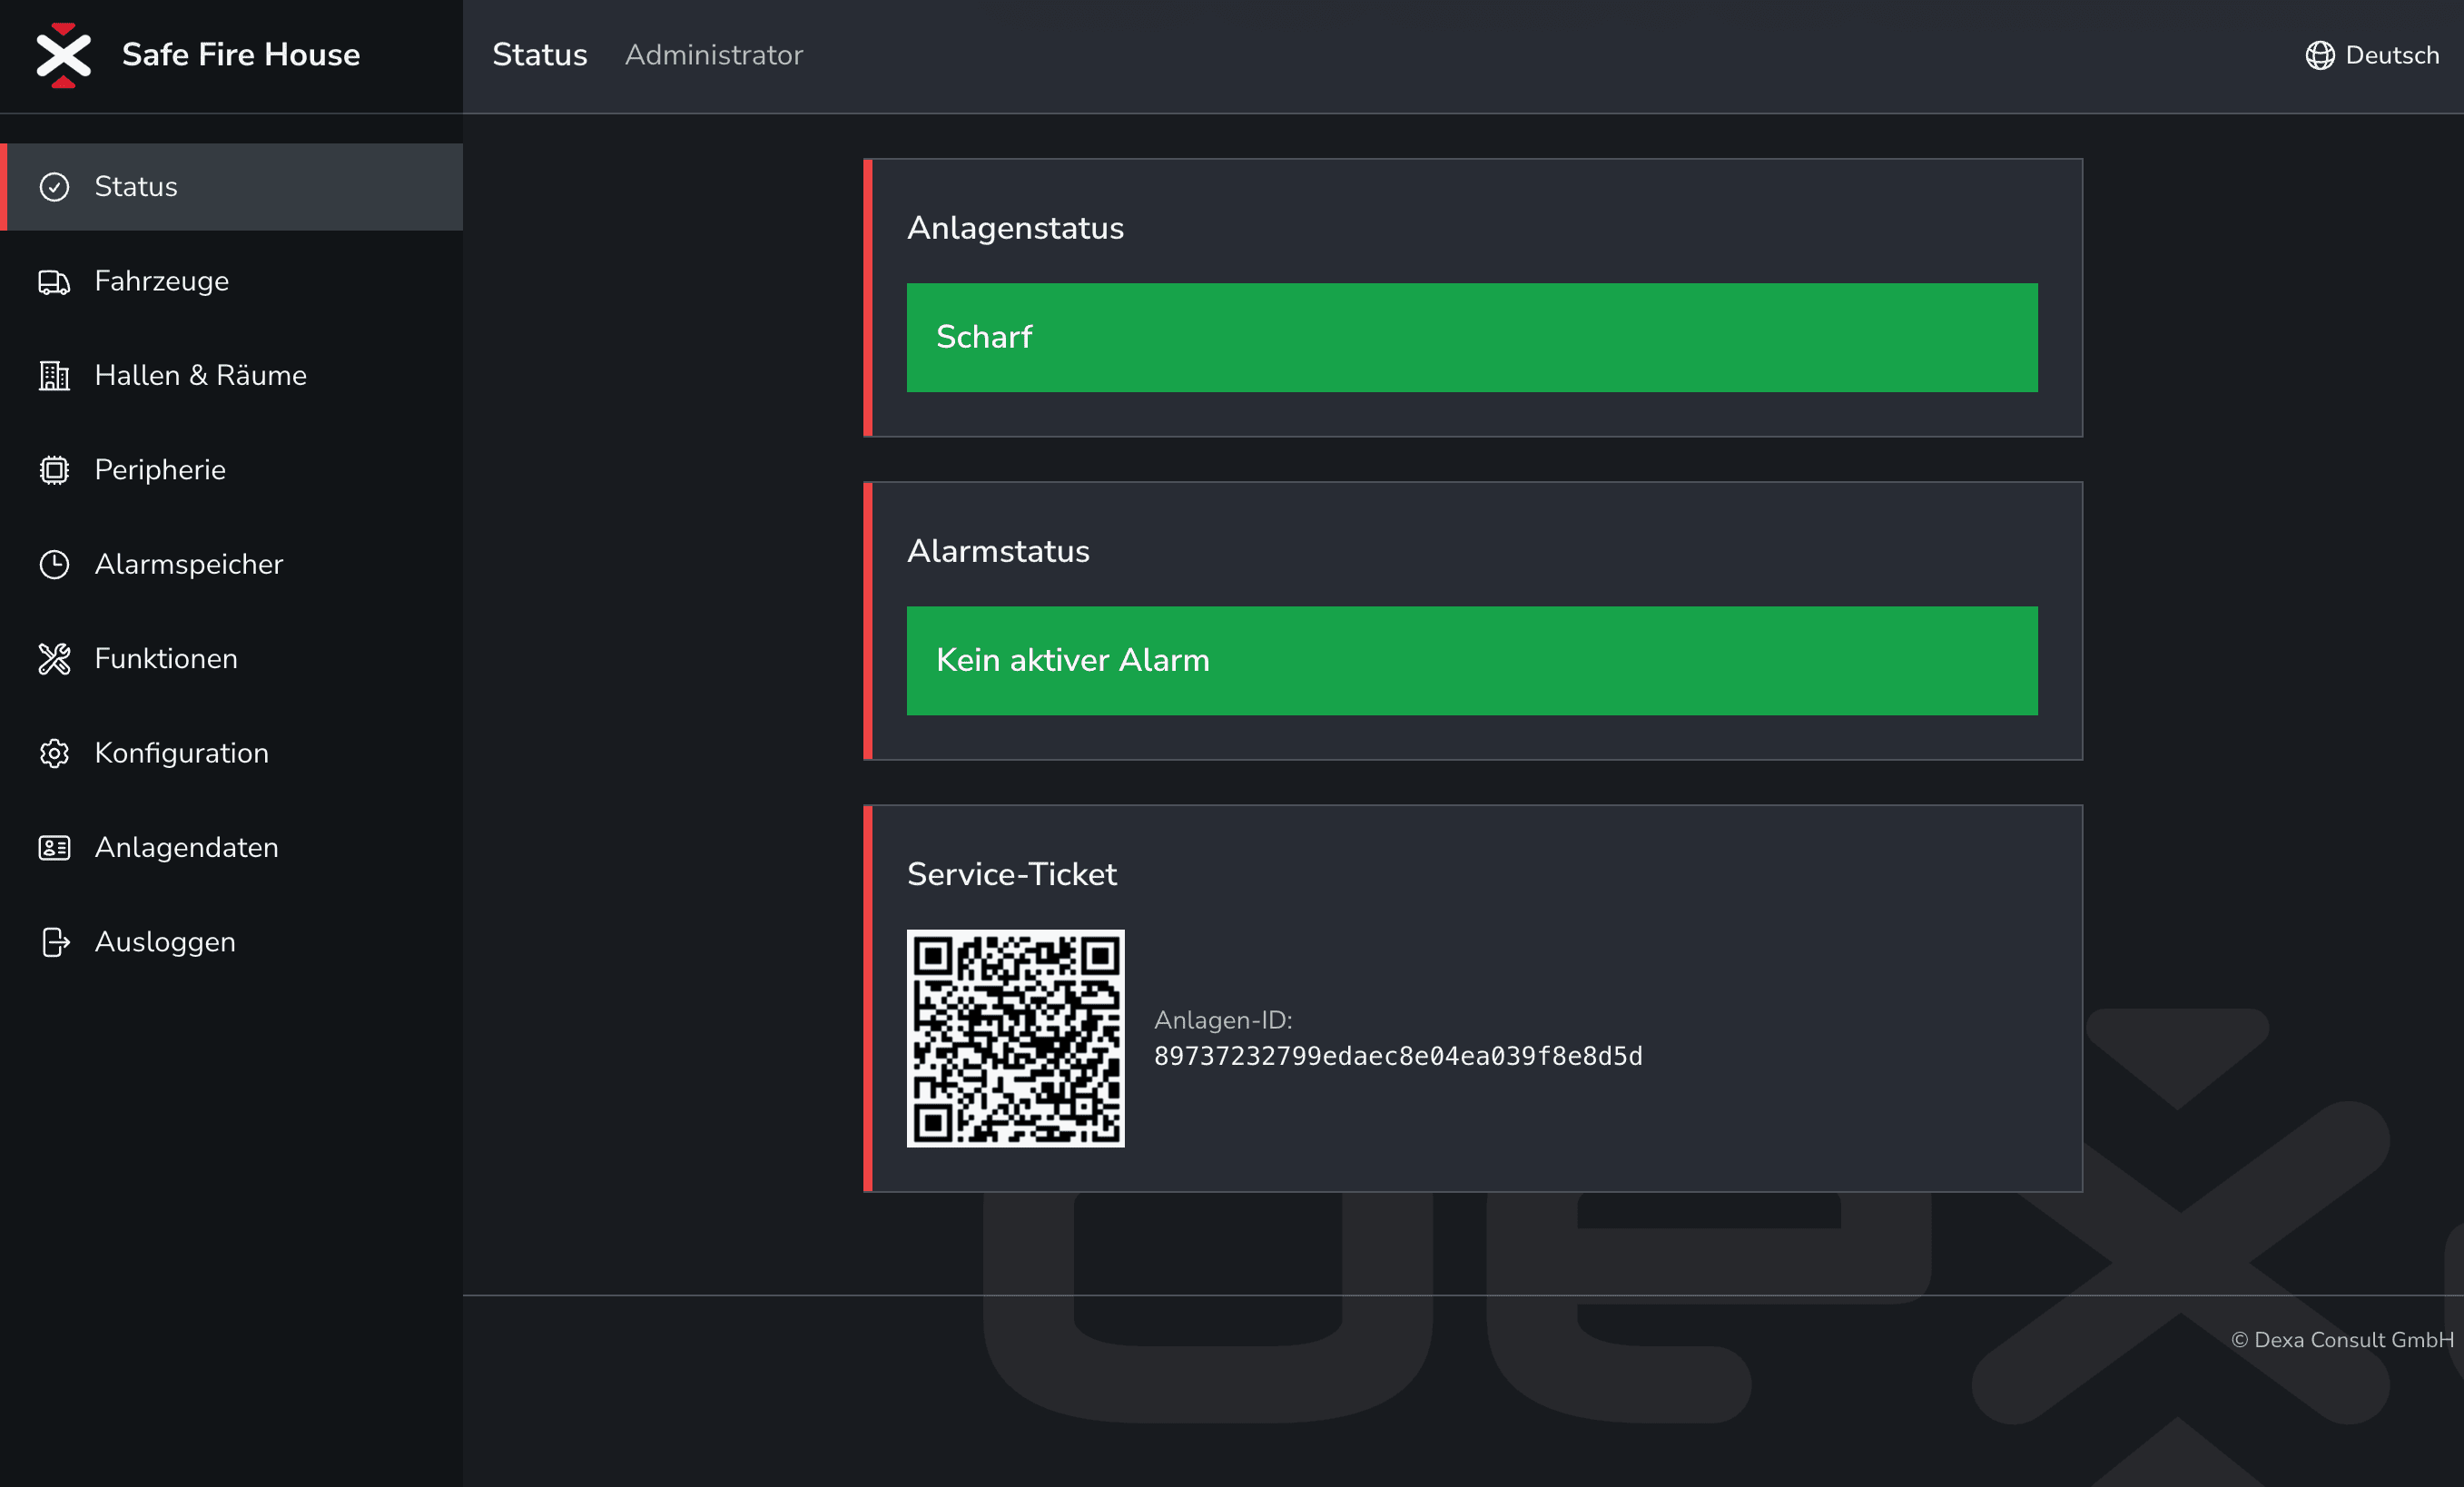This screenshot has height=1487, width=2464.
Task: Click the Administrator label in header
Action: pos(713,55)
